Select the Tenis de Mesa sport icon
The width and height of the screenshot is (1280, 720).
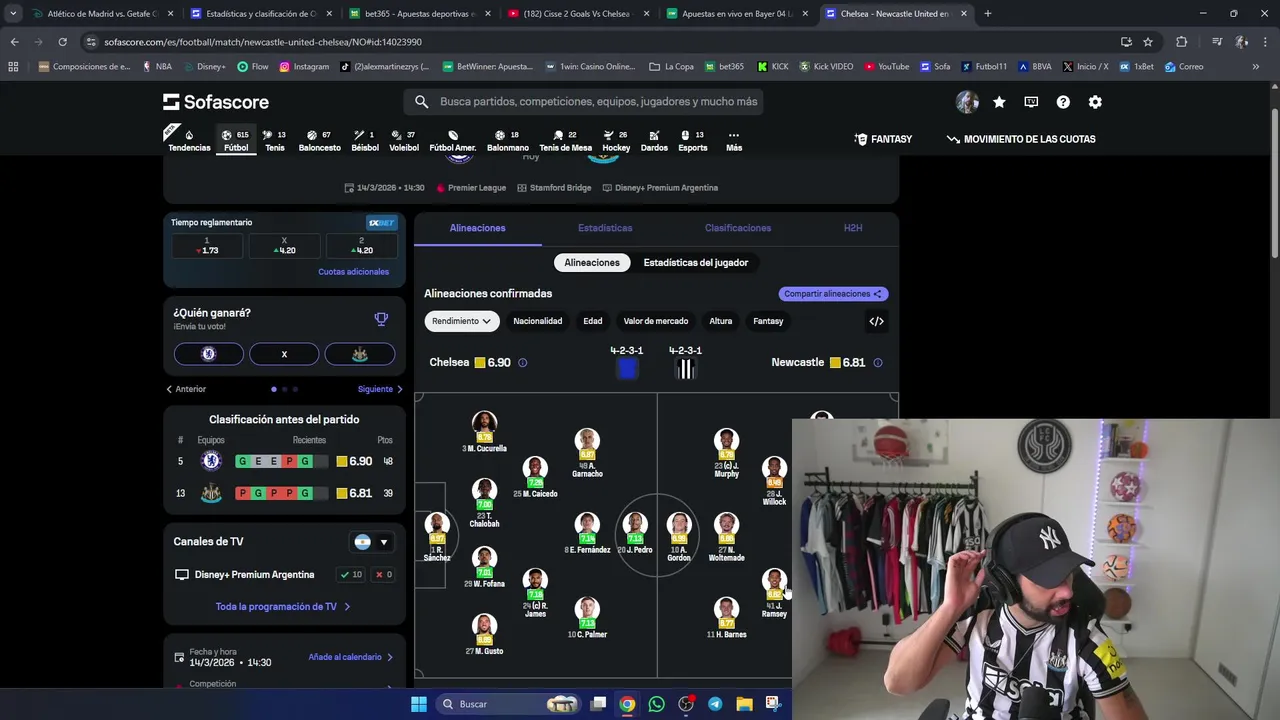[566, 141]
